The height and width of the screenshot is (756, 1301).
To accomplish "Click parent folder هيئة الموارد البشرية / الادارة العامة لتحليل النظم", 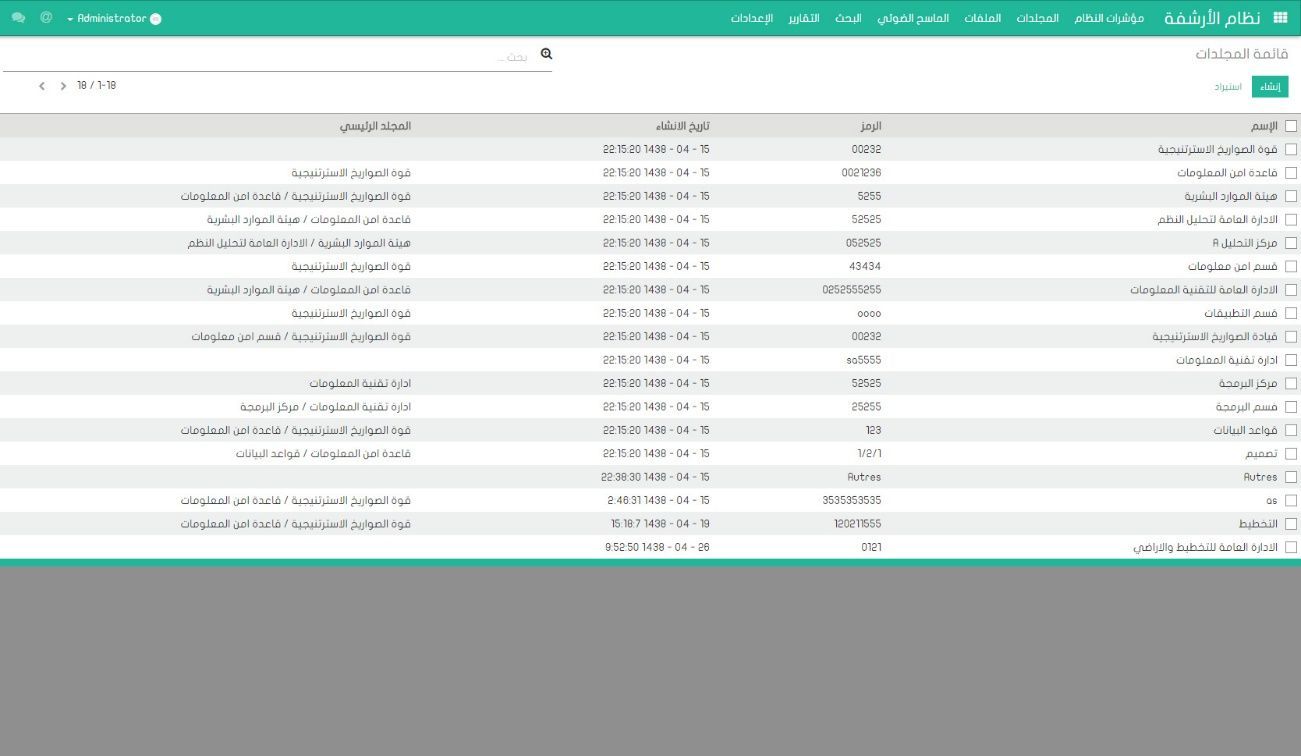I will tap(300, 243).
